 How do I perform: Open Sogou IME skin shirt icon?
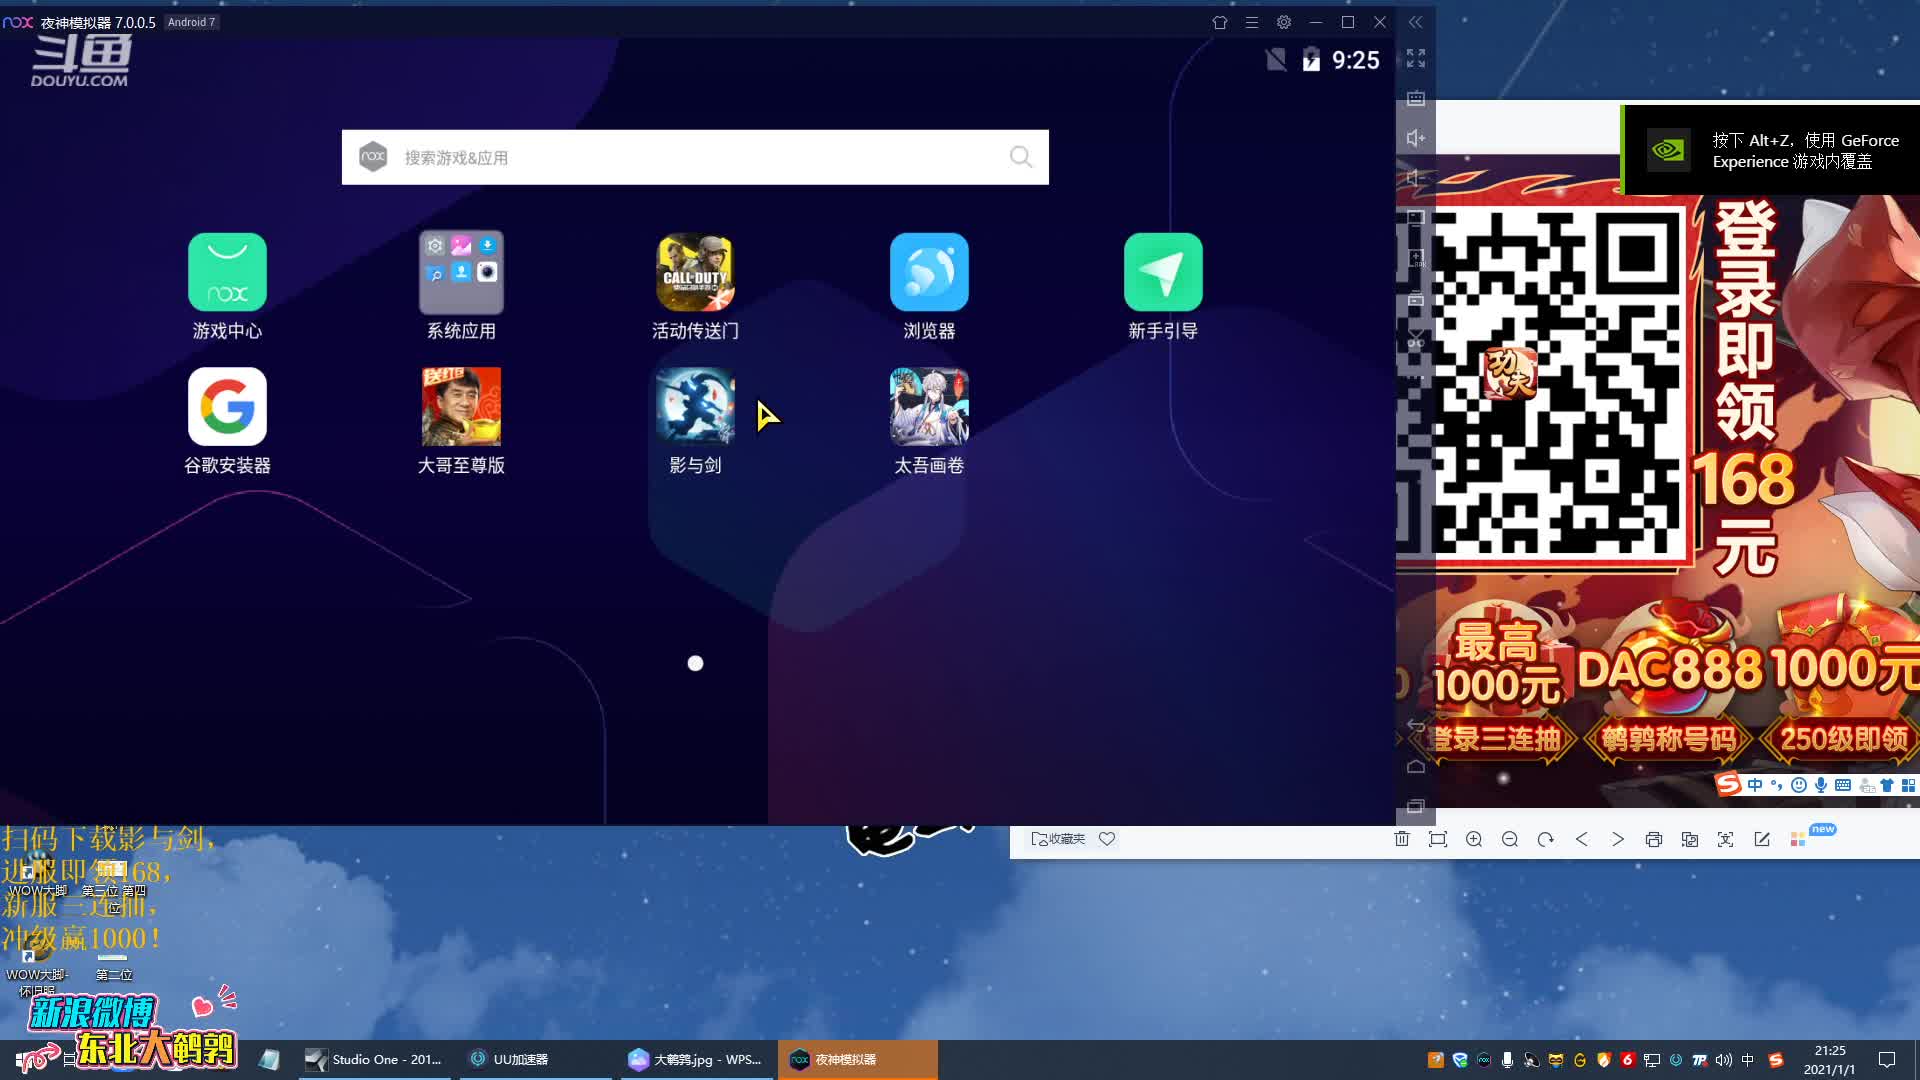[1887, 785]
